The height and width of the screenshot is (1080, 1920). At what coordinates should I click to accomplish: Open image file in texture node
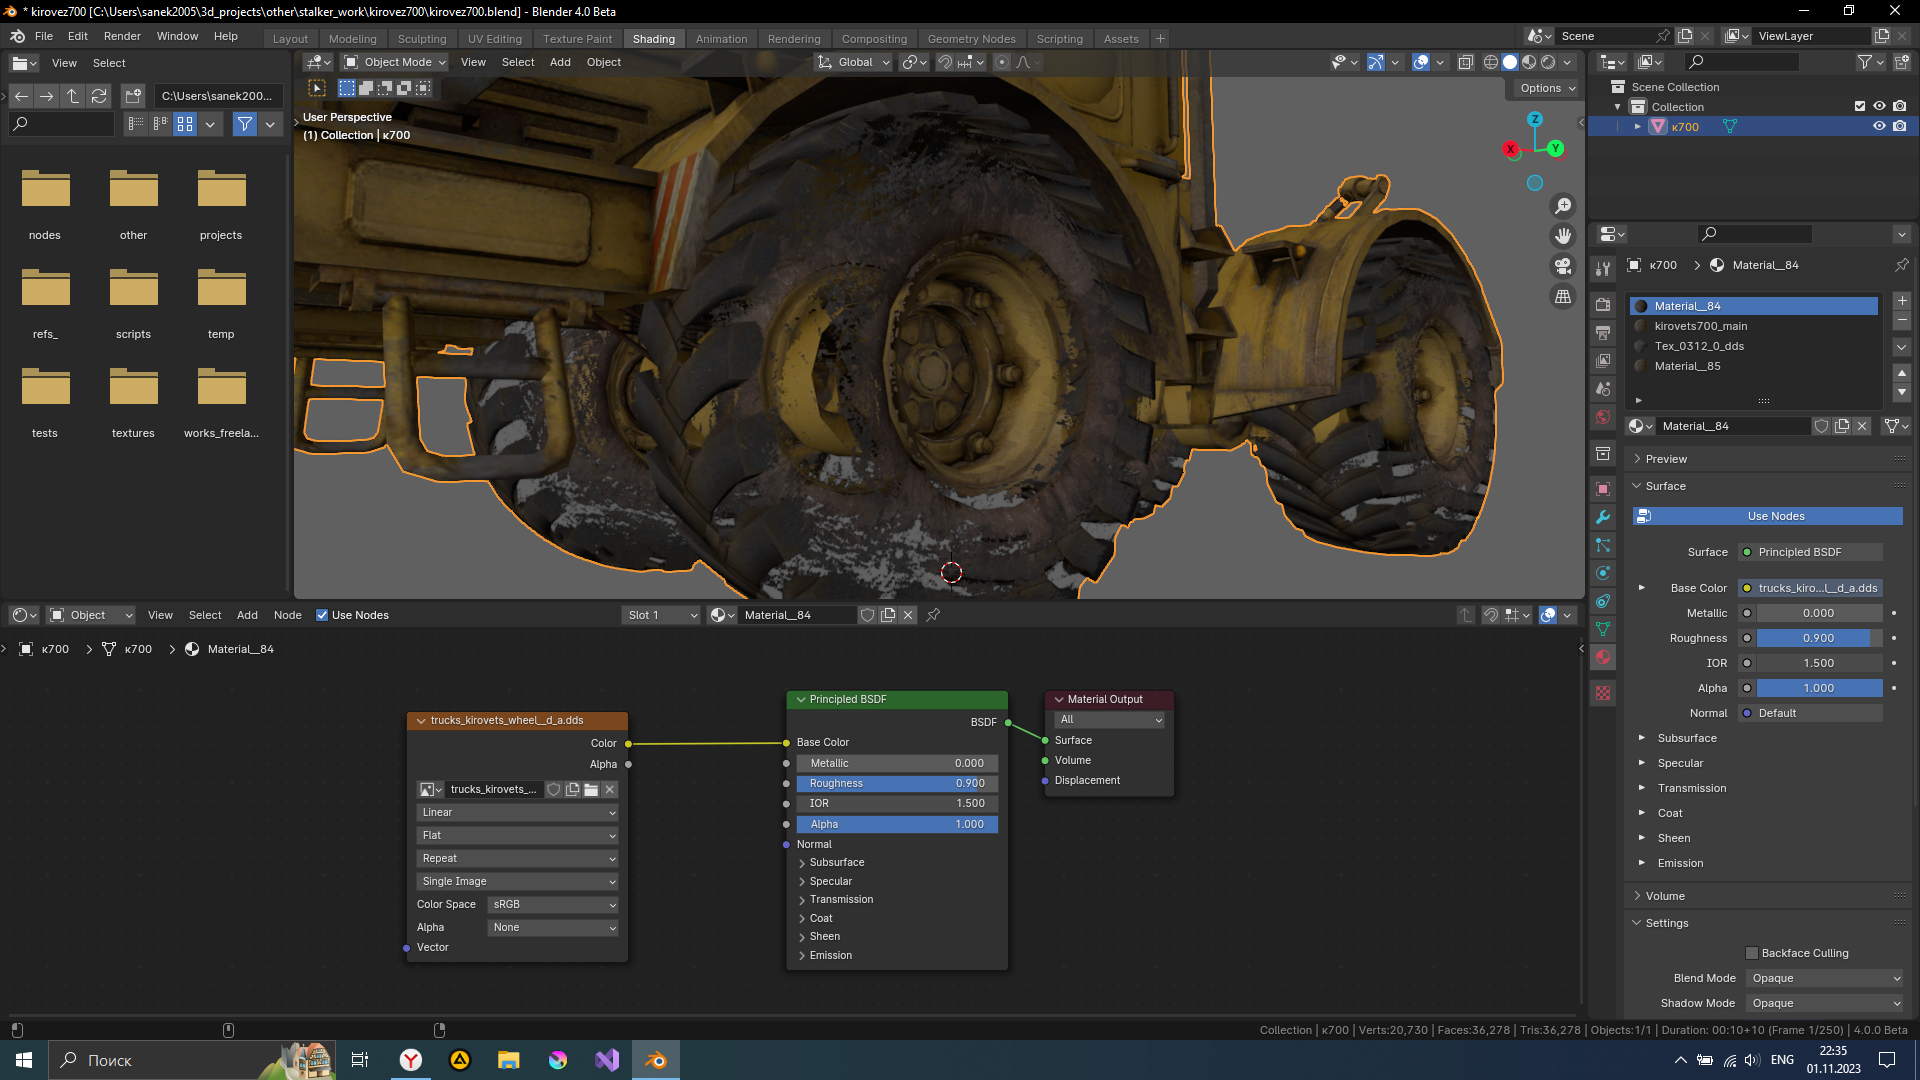(591, 790)
